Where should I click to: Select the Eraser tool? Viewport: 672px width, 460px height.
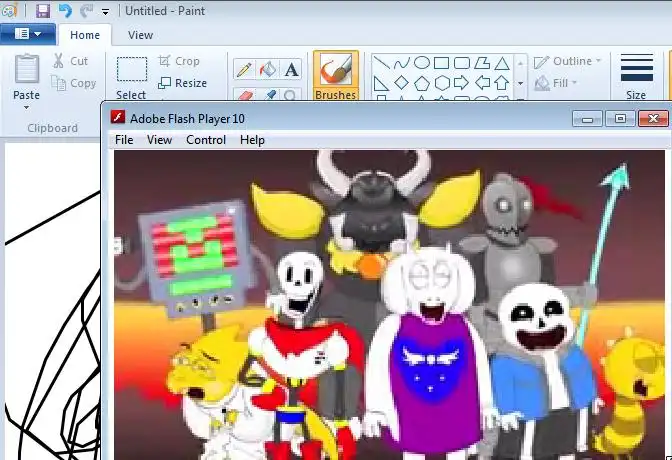click(244, 95)
